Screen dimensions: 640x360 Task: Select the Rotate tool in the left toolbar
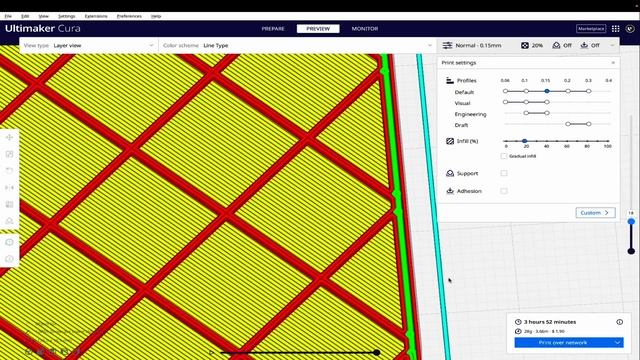[x=9, y=171]
